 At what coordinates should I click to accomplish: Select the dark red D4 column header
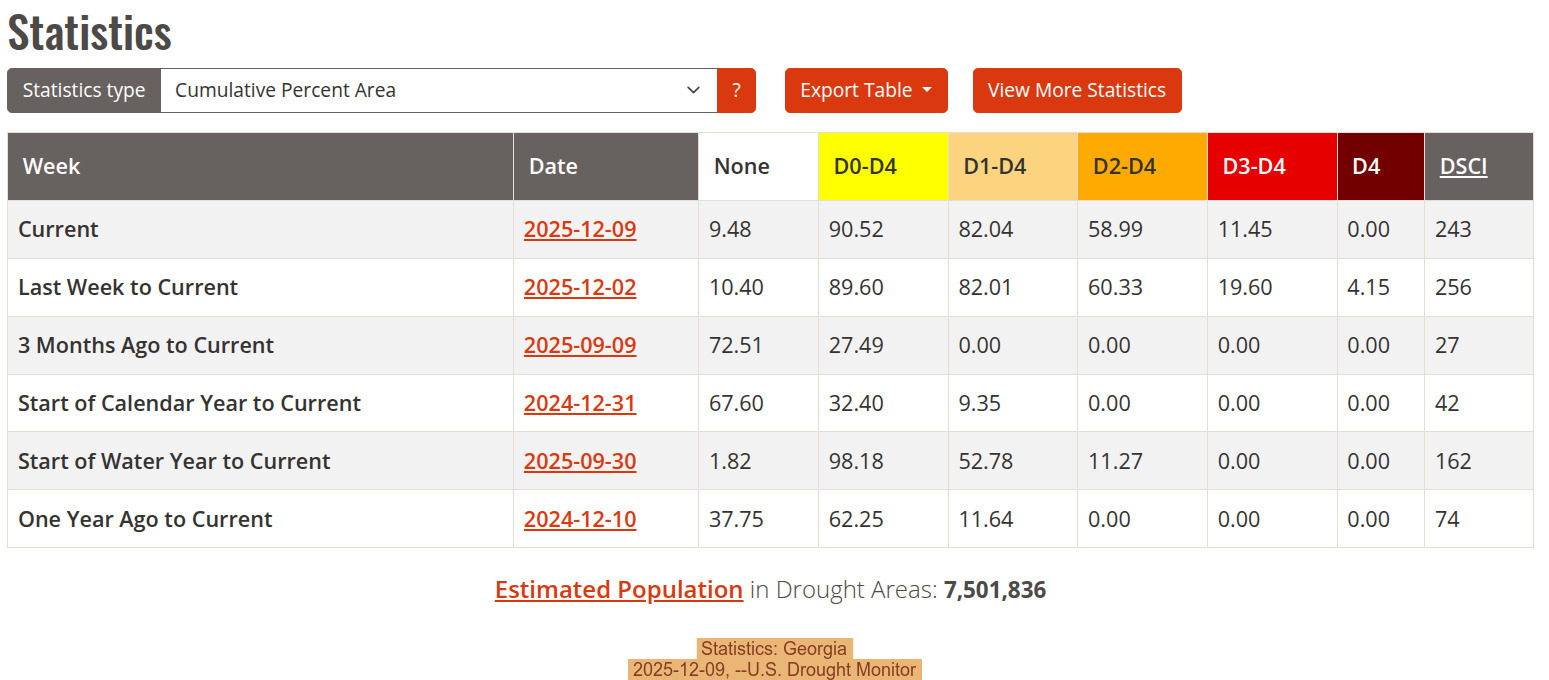click(1365, 166)
